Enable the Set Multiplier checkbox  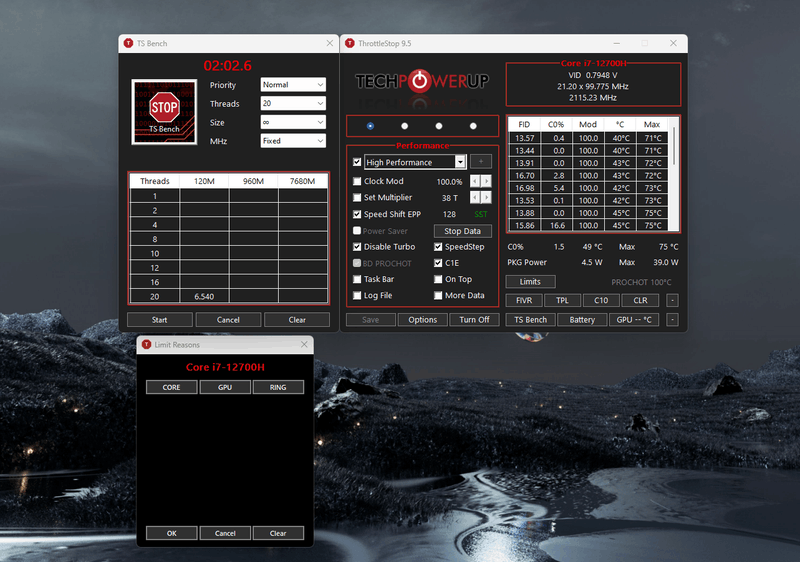click(357, 197)
